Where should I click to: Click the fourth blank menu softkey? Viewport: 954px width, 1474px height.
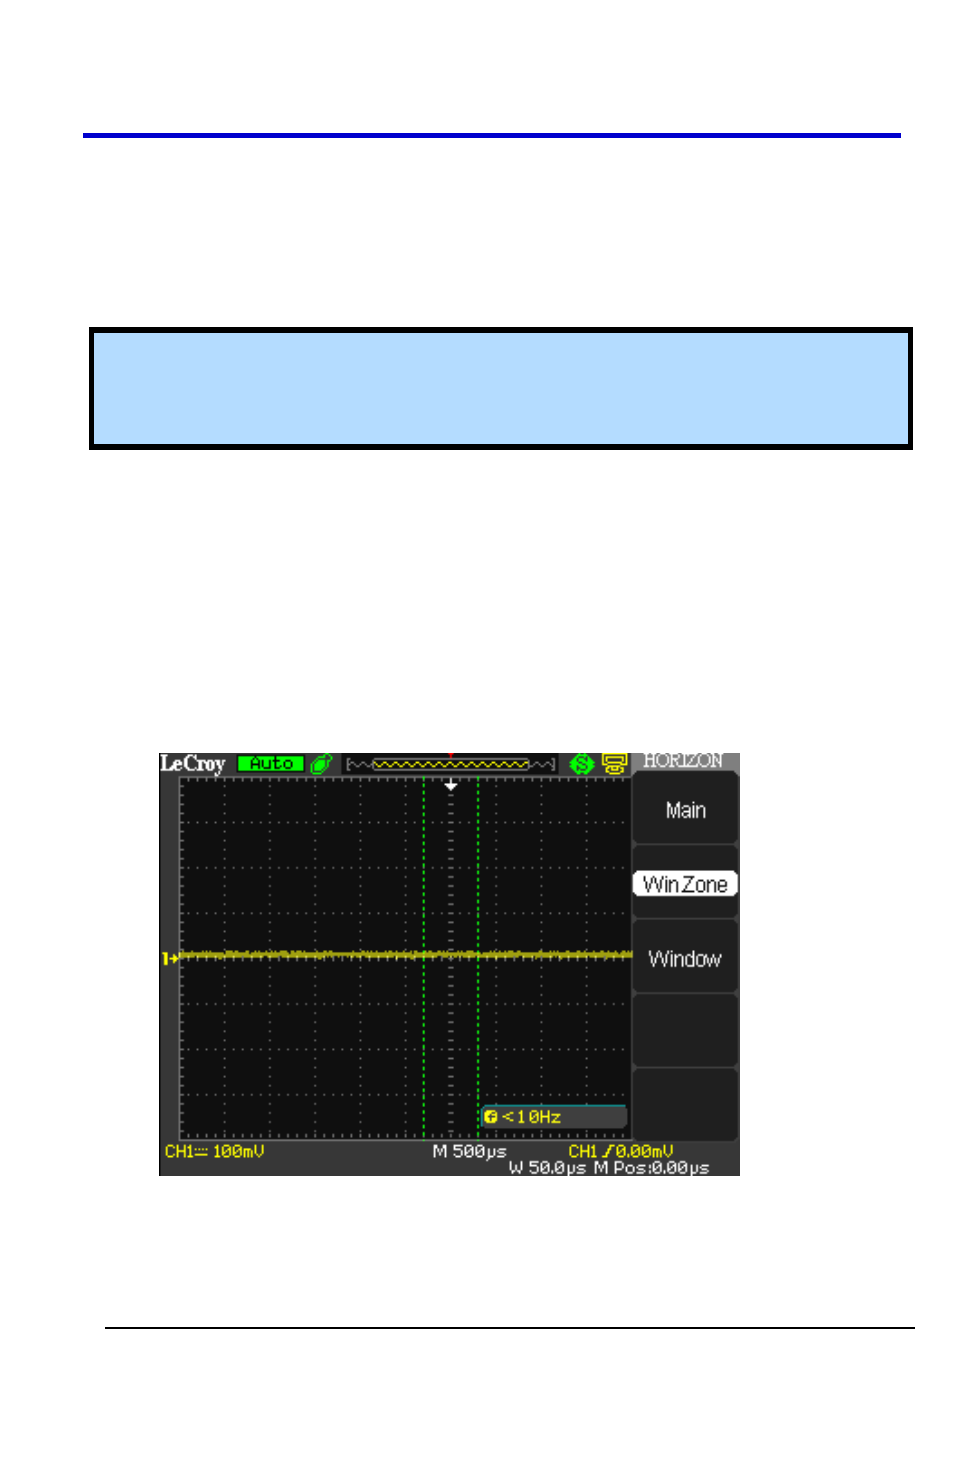point(685,1030)
